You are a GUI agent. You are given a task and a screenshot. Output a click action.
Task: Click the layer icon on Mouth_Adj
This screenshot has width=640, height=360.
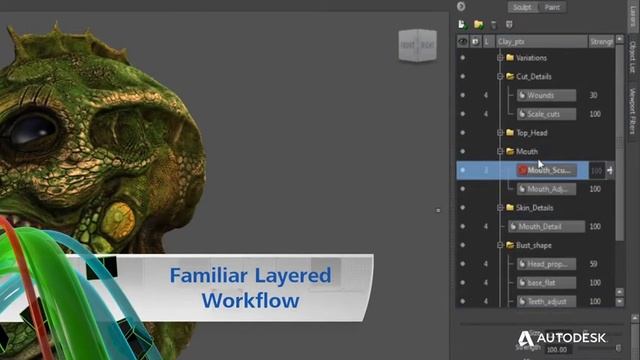click(522, 189)
